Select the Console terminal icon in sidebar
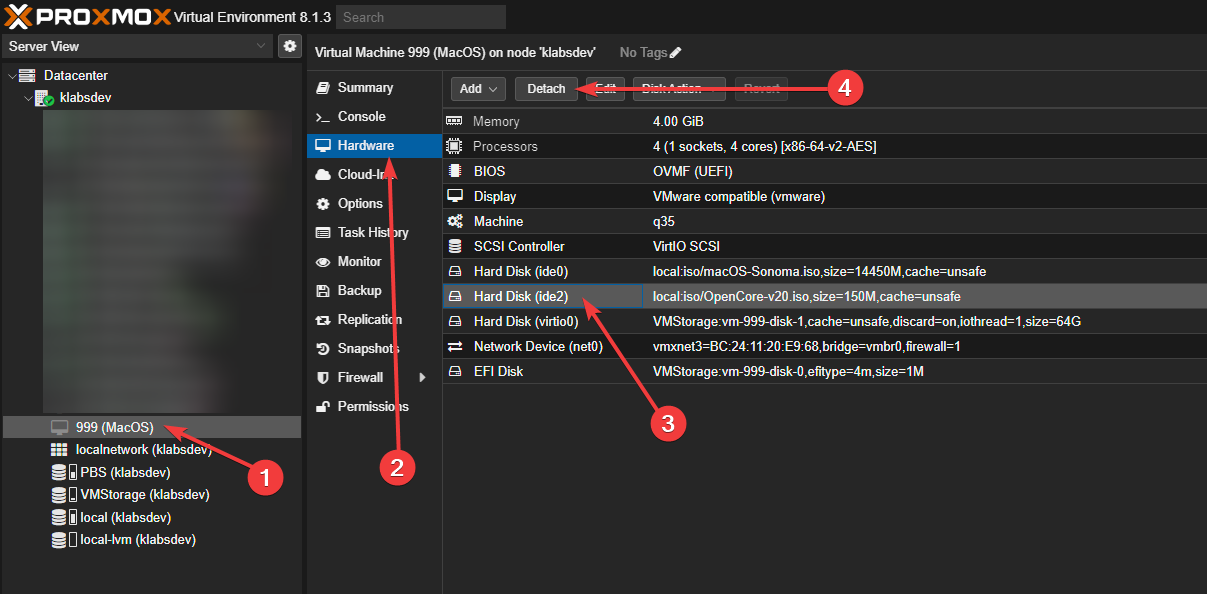This screenshot has width=1207, height=594. click(x=324, y=116)
